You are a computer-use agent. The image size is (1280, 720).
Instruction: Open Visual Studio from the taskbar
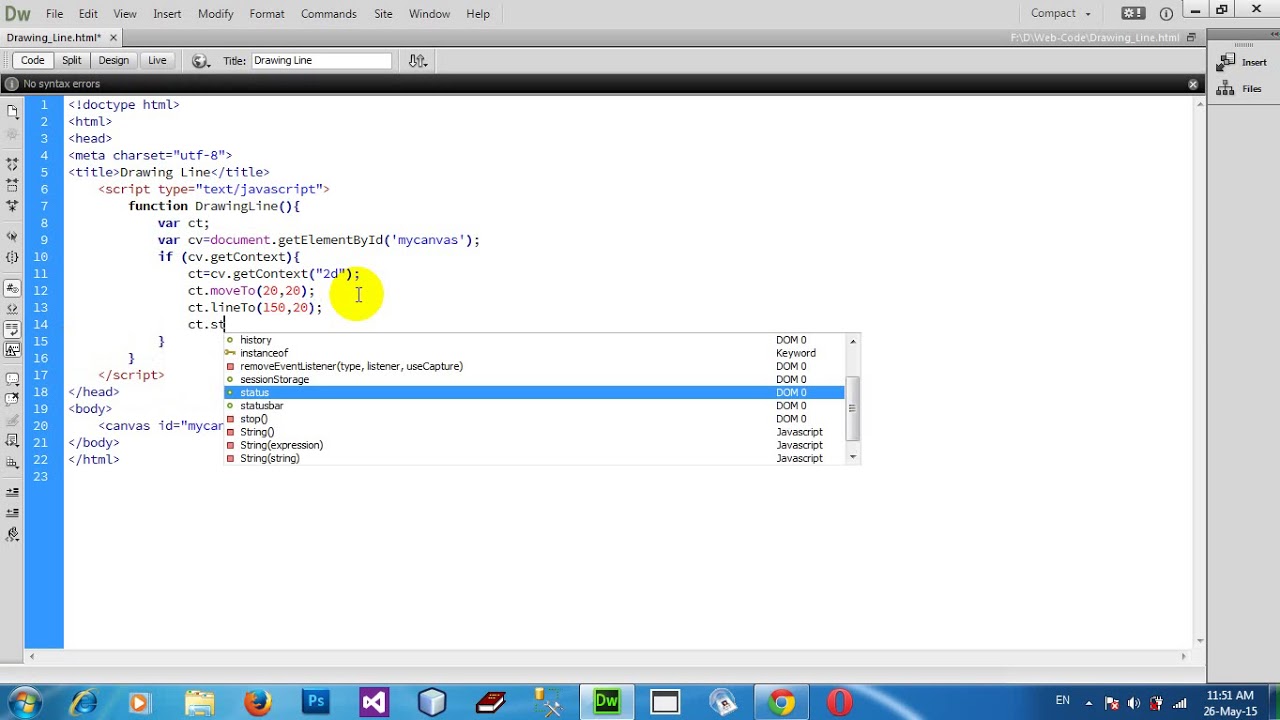point(374,702)
